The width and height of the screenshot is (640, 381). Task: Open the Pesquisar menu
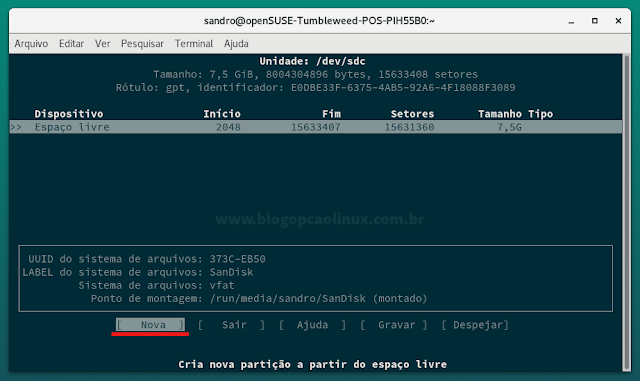pyautogui.click(x=142, y=44)
